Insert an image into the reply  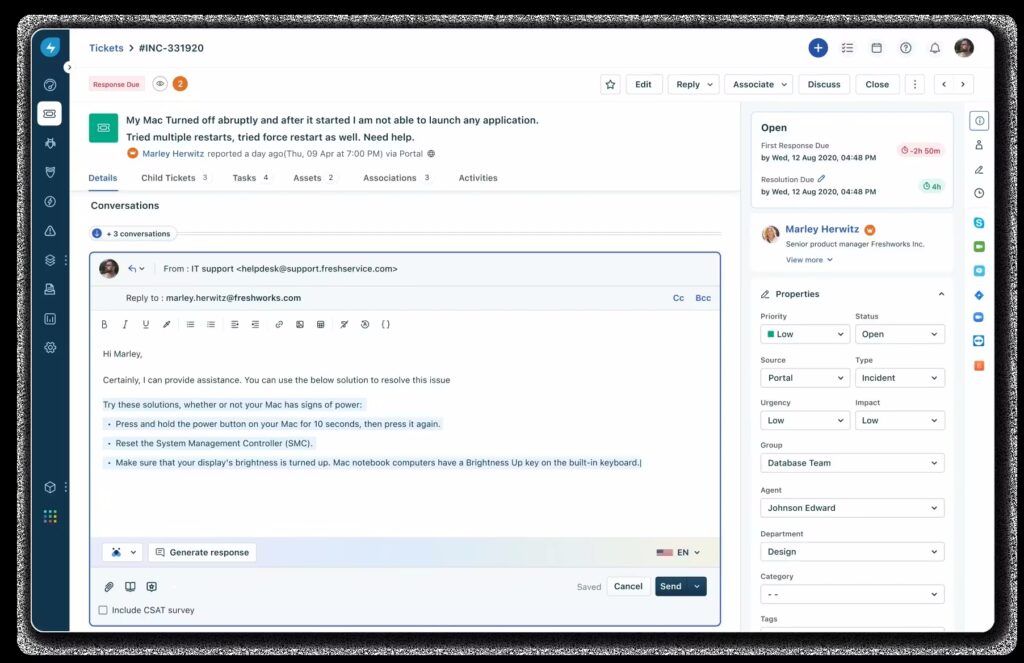[300, 324]
